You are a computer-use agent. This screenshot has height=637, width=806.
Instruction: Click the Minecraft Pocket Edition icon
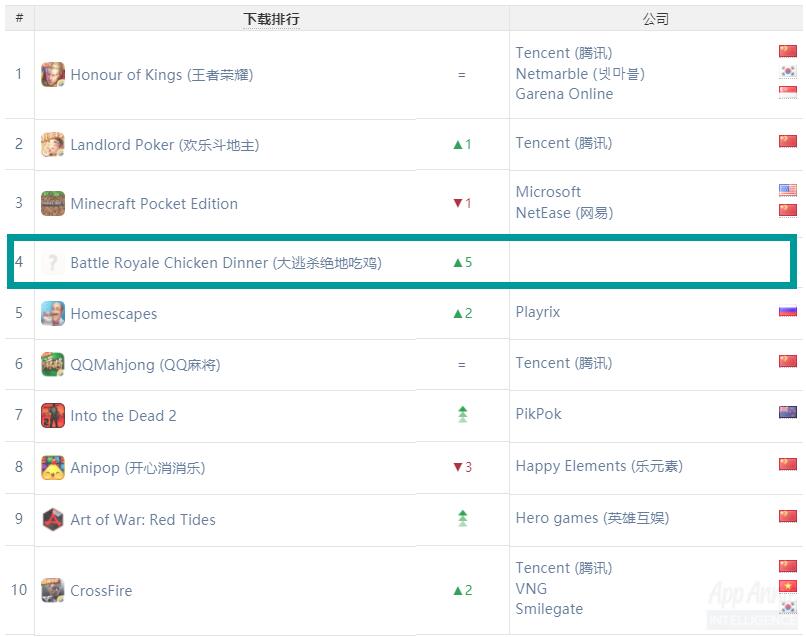[x=53, y=204]
